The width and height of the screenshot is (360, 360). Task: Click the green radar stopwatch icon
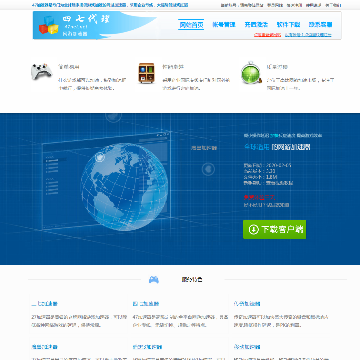[251, 72]
